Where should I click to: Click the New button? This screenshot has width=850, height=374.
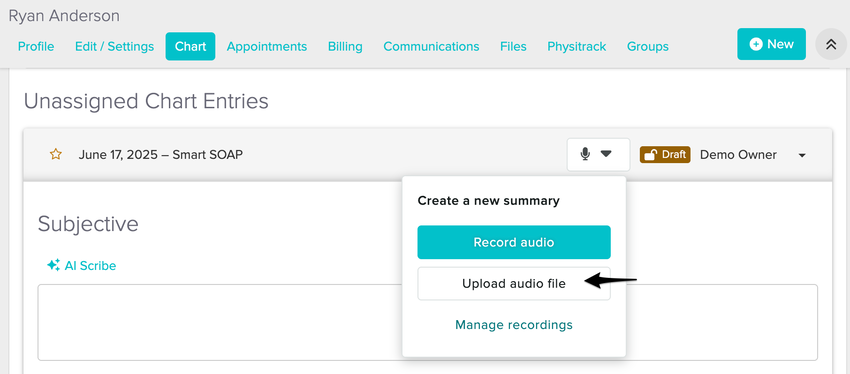click(x=771, y=44)
